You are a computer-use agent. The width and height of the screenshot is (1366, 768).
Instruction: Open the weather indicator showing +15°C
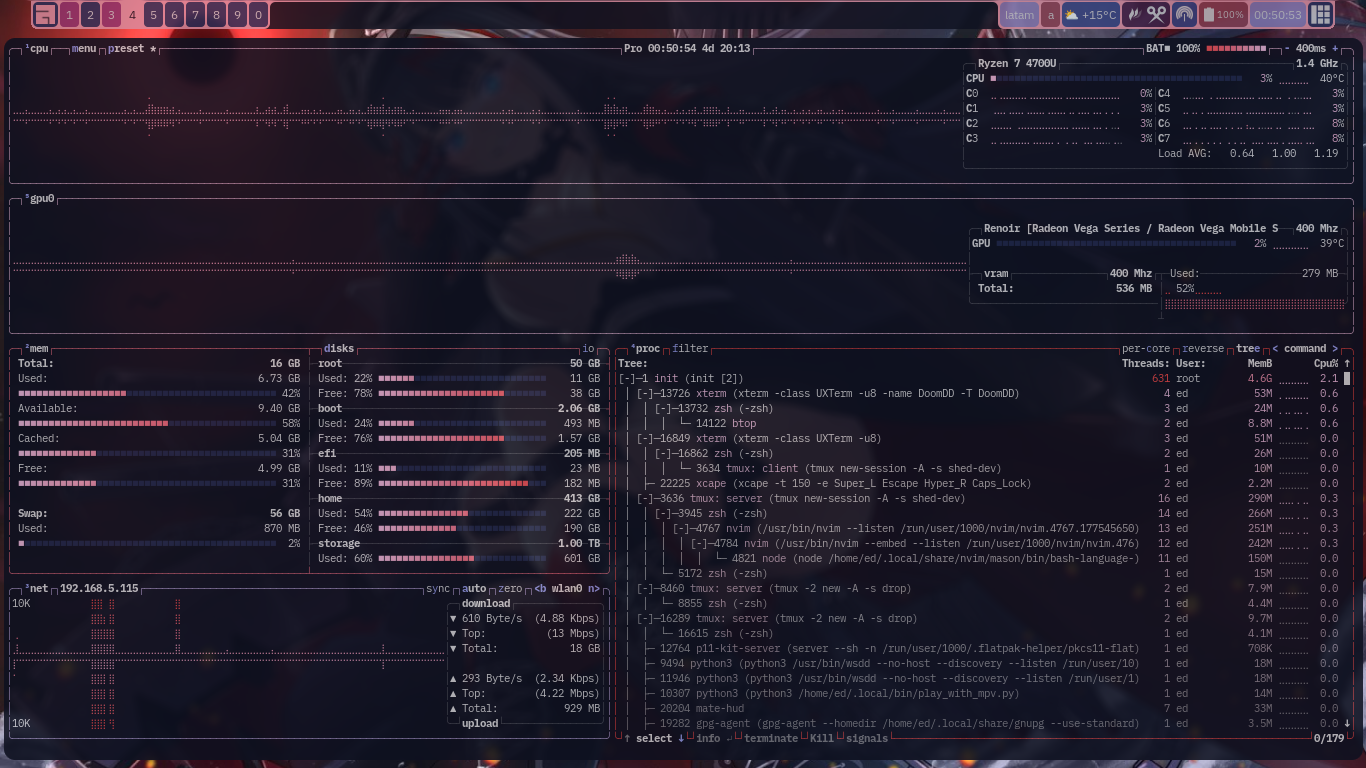pyautogui.click(x=1090, y=15)
